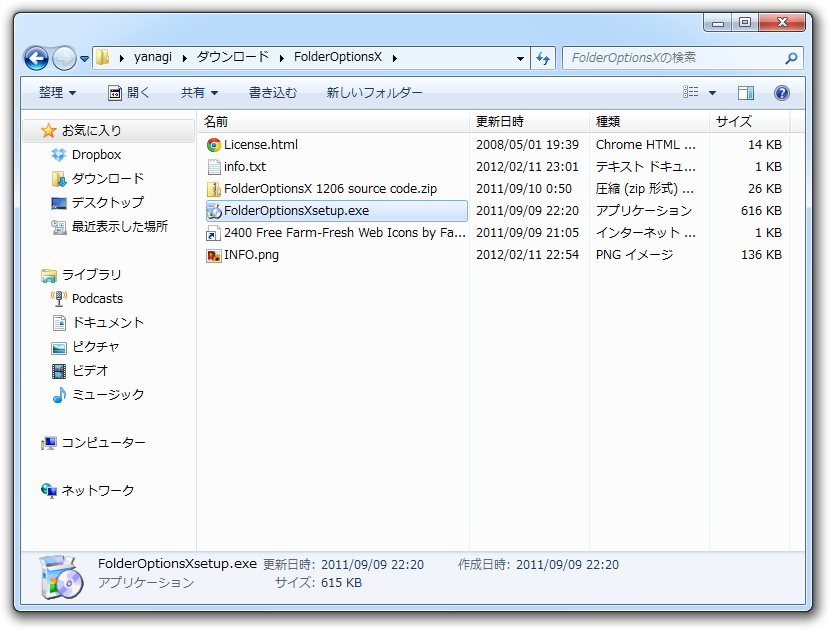The height and width of the screenshot is (631, 830).
Task: Open help with the blue question mark icon
Action: tap(781, 93)
